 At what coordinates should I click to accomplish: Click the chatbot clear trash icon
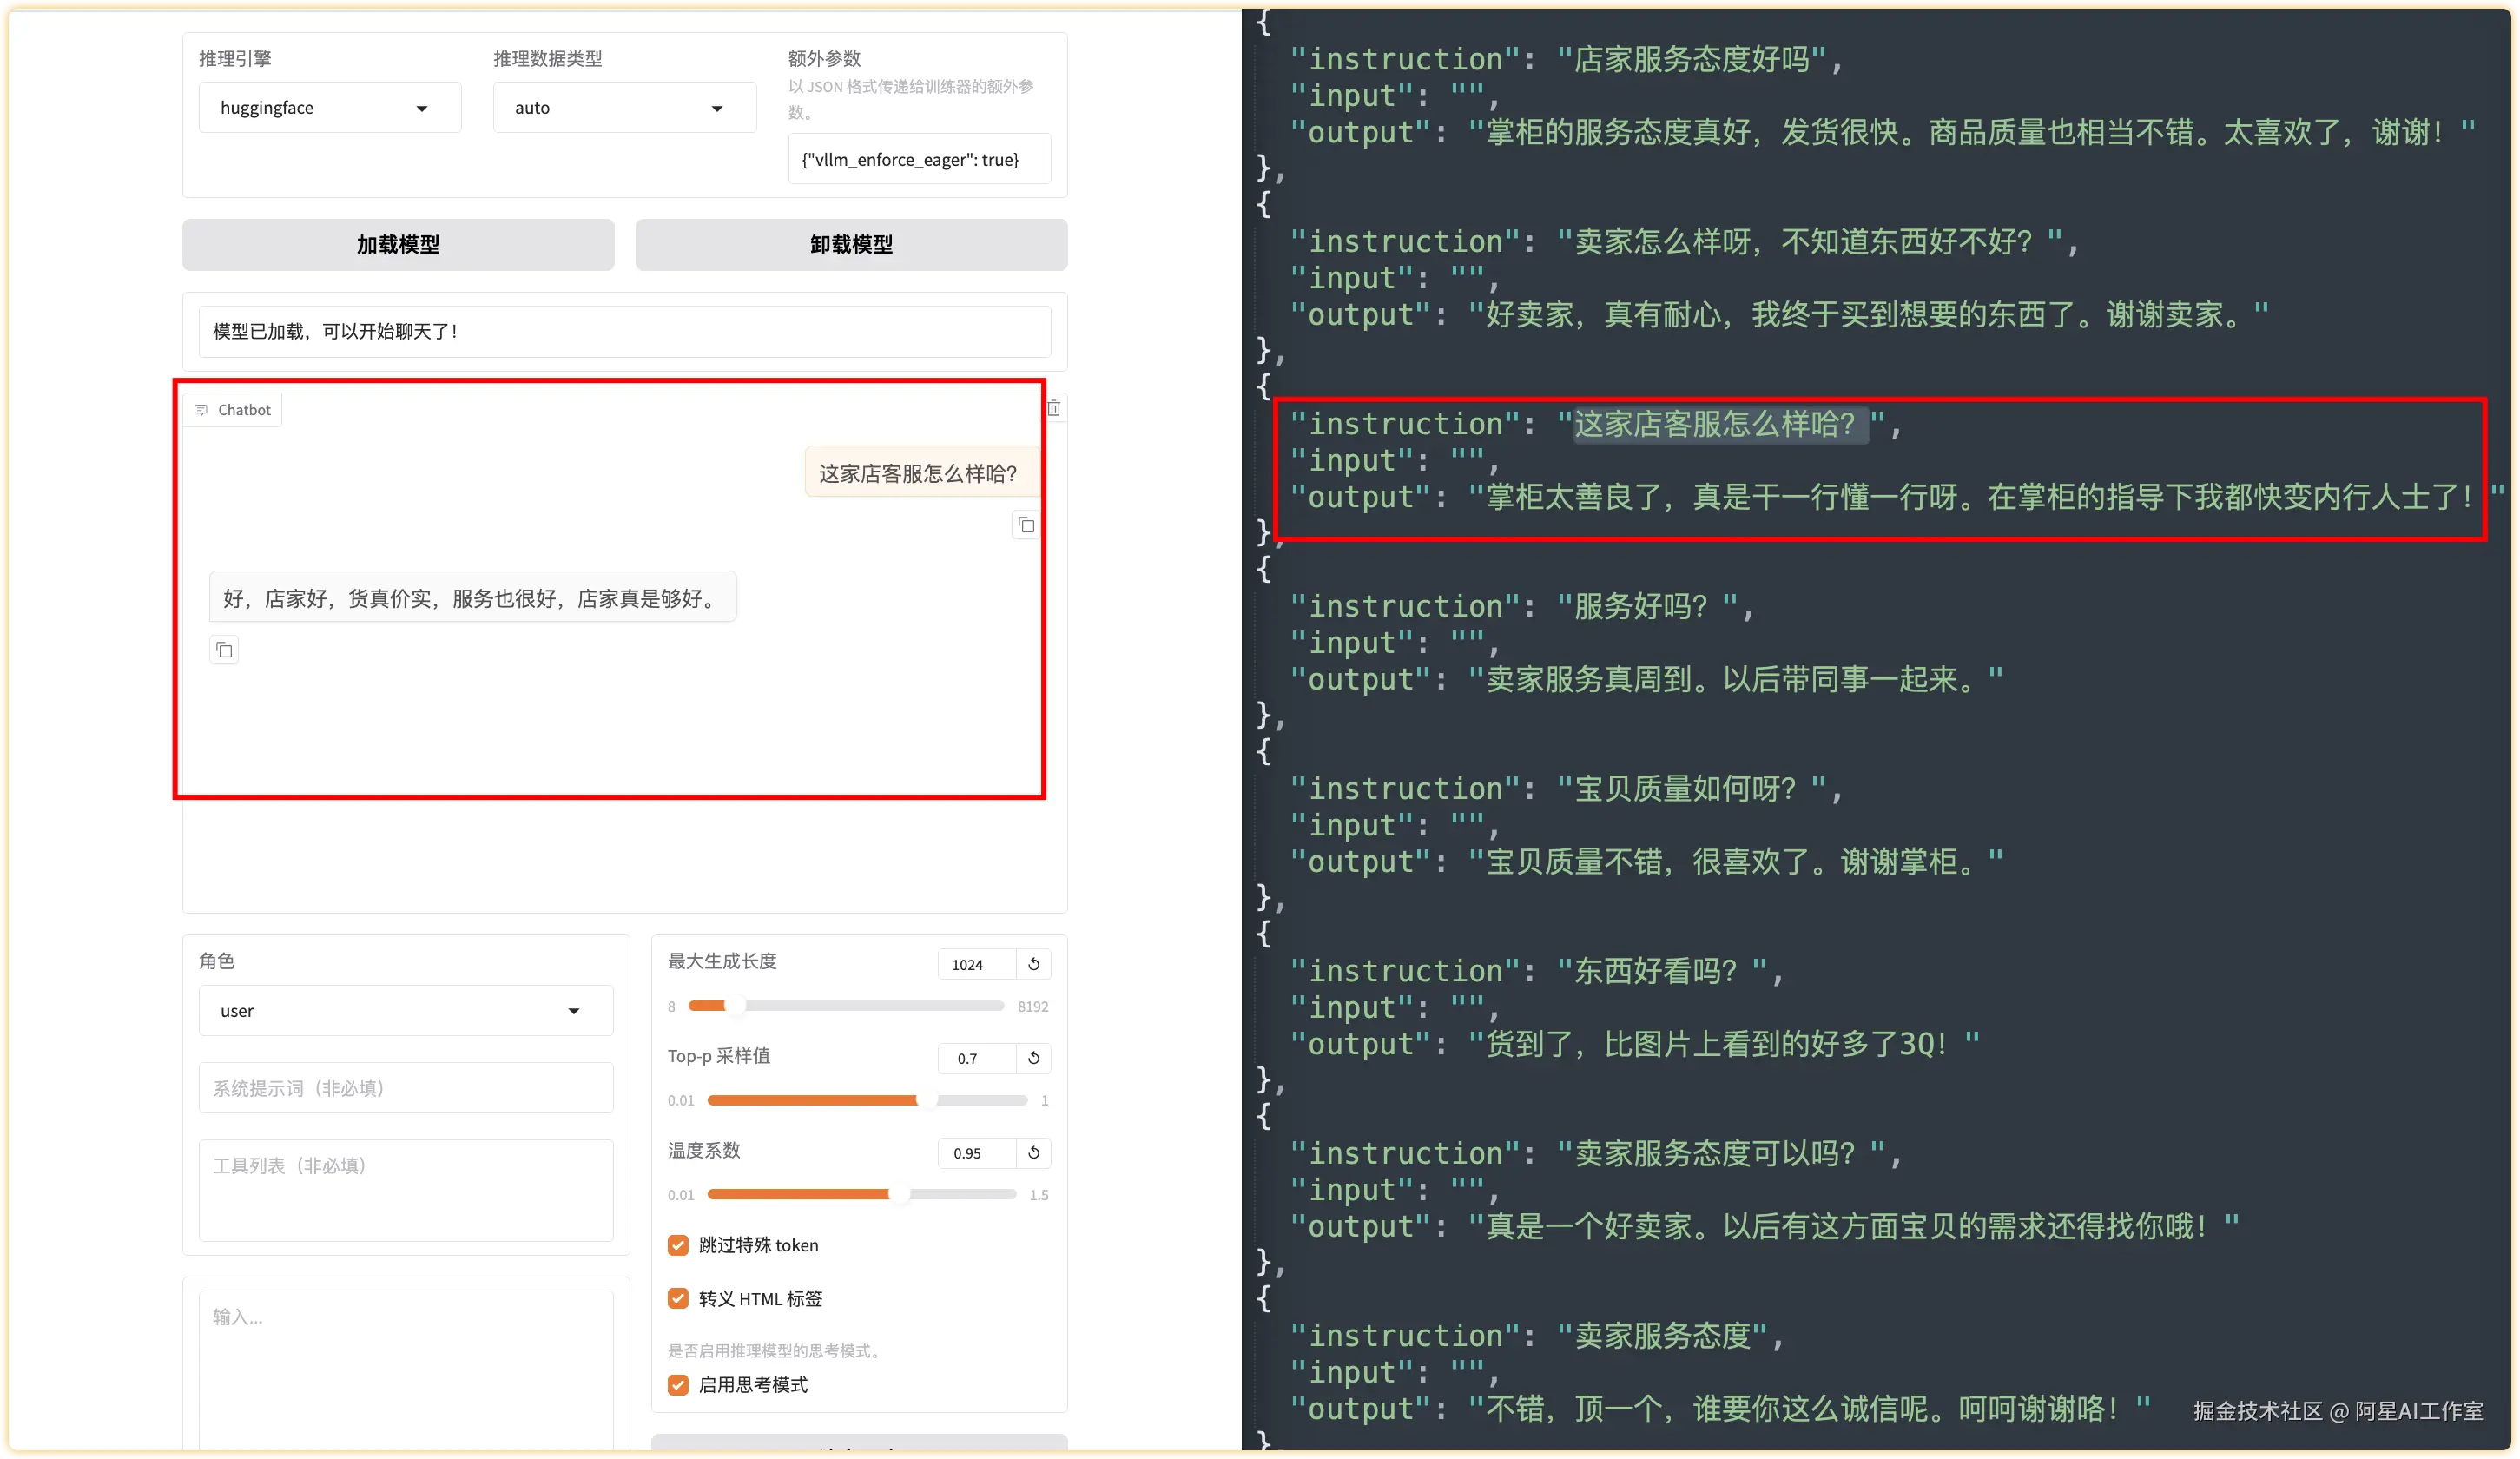click(1053, 408)
